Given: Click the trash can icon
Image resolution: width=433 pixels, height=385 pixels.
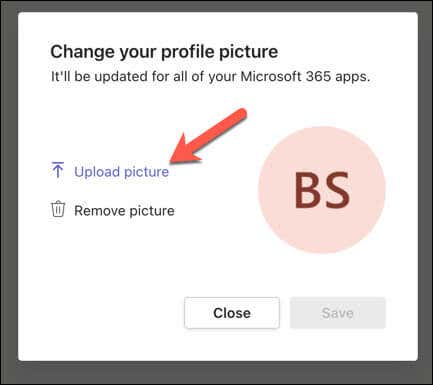Looking at the screenshot, I should (58, 209).
